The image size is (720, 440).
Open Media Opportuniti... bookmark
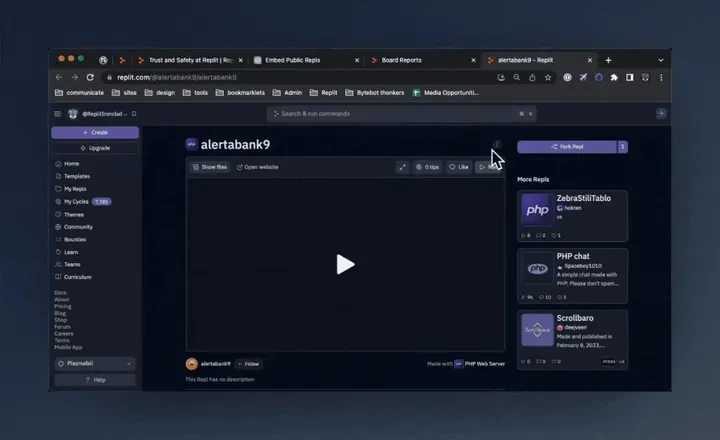[x=445, y=93]
